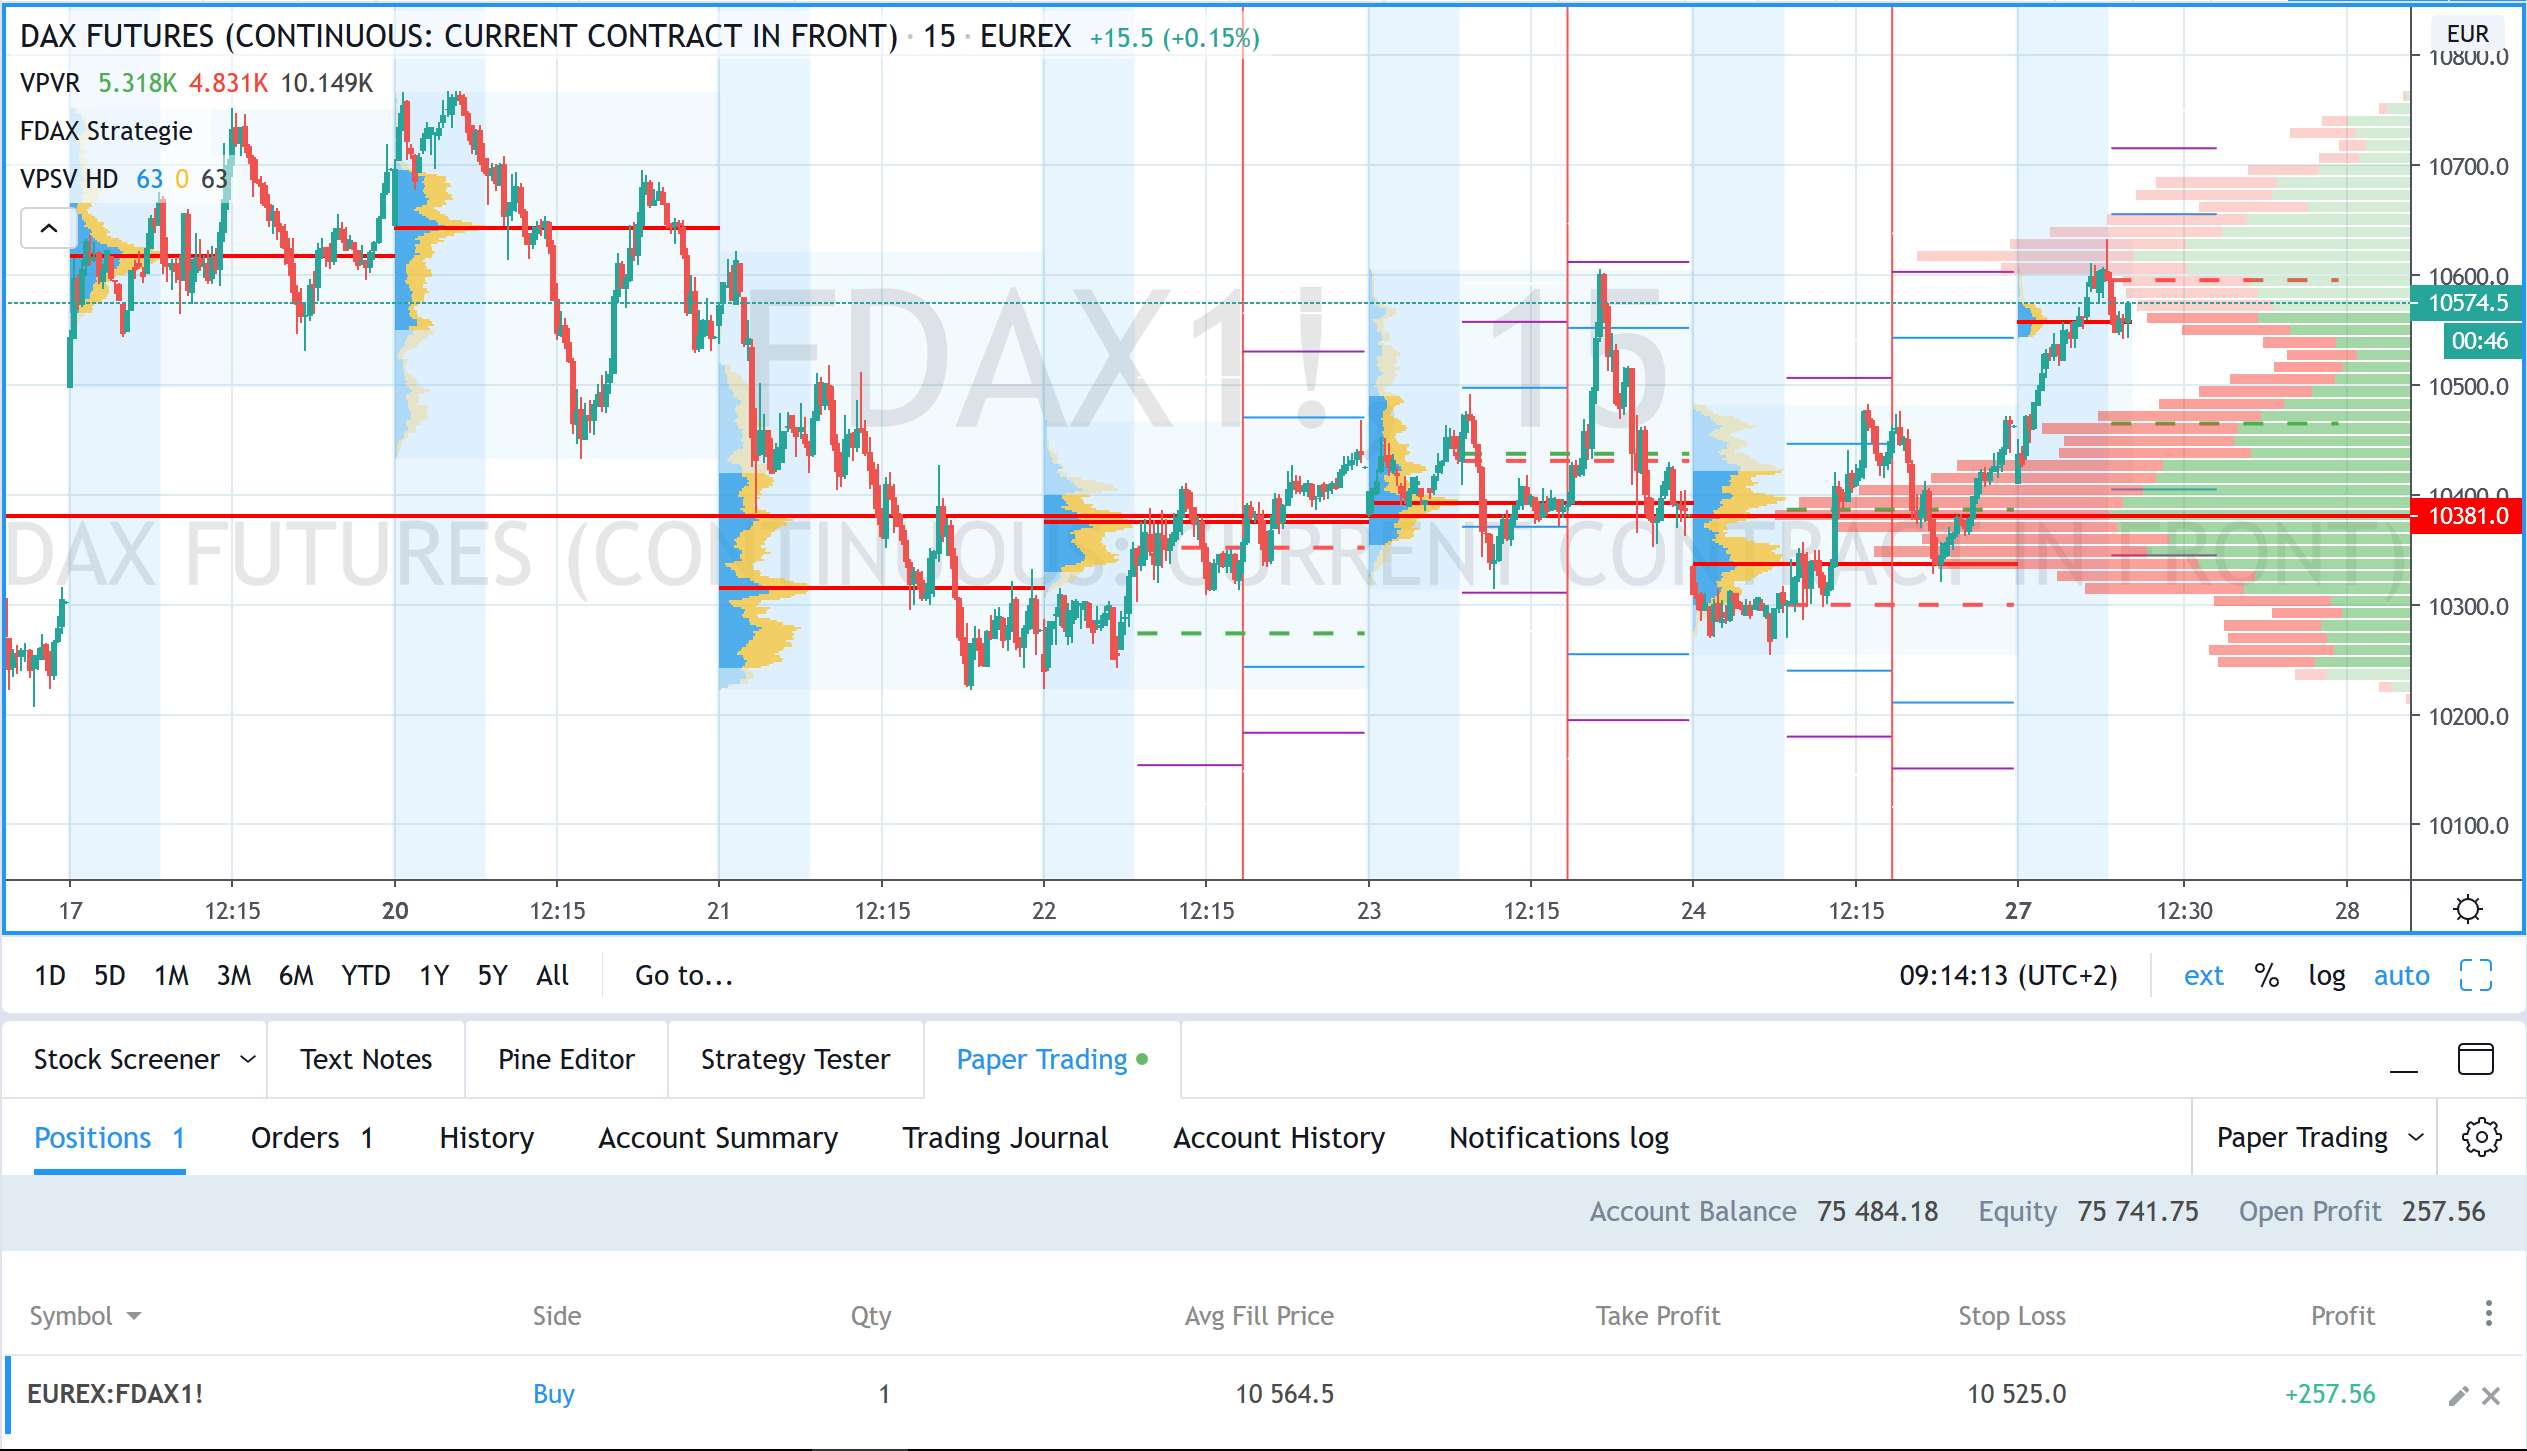Click Go to… date button
The width and height of the screenshot is (2527, 1451).
[684, 976]
